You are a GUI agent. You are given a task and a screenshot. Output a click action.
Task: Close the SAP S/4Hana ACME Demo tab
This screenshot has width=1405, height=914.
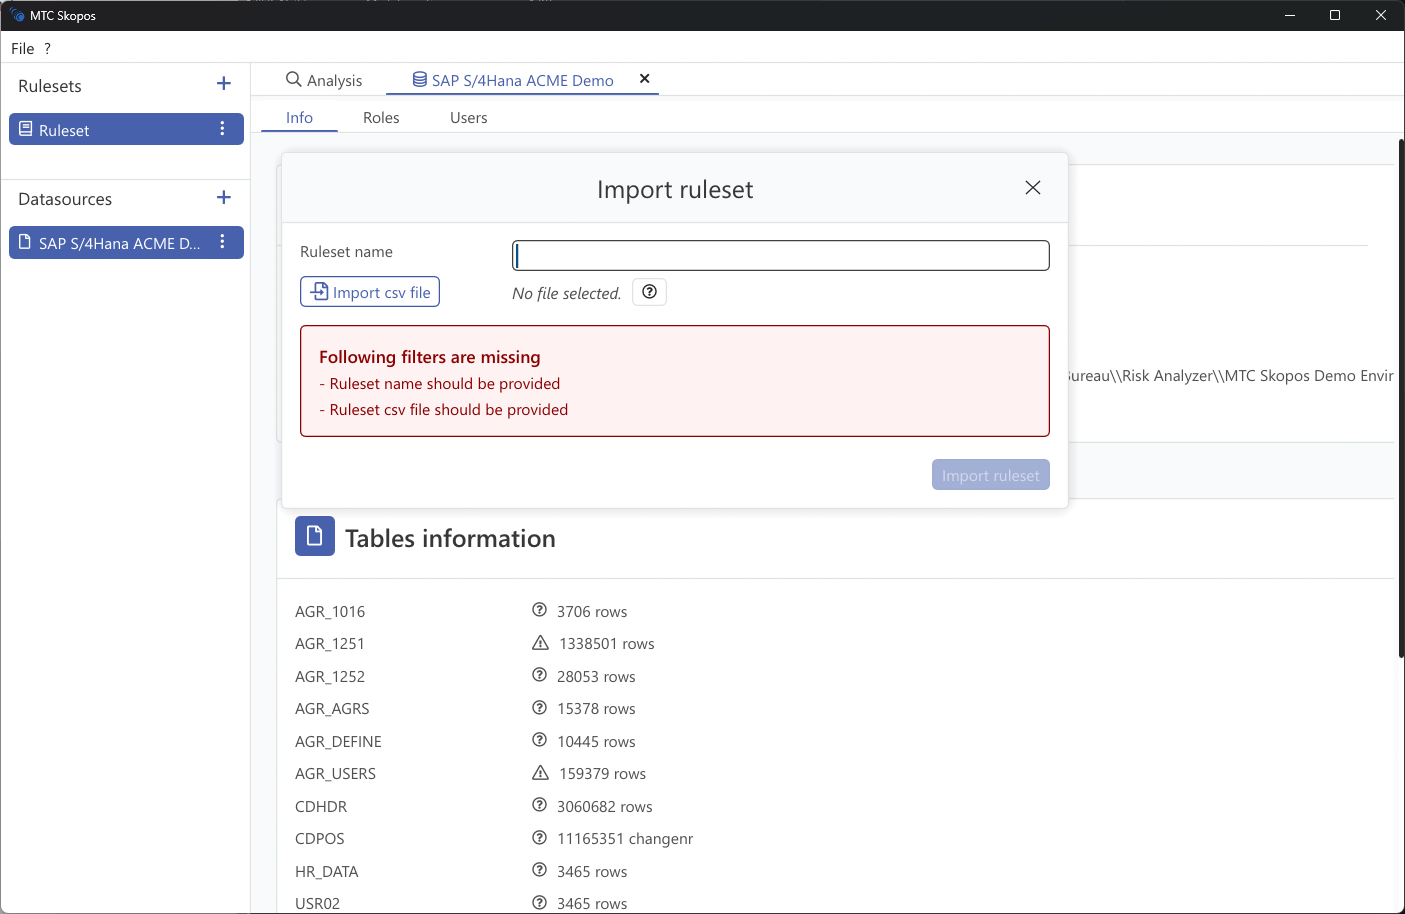click(x=644, y=79)
